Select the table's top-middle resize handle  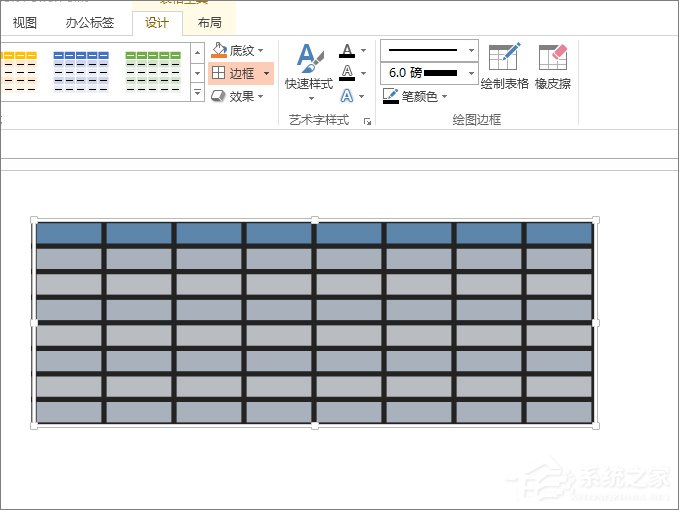[x=315, y=220]
